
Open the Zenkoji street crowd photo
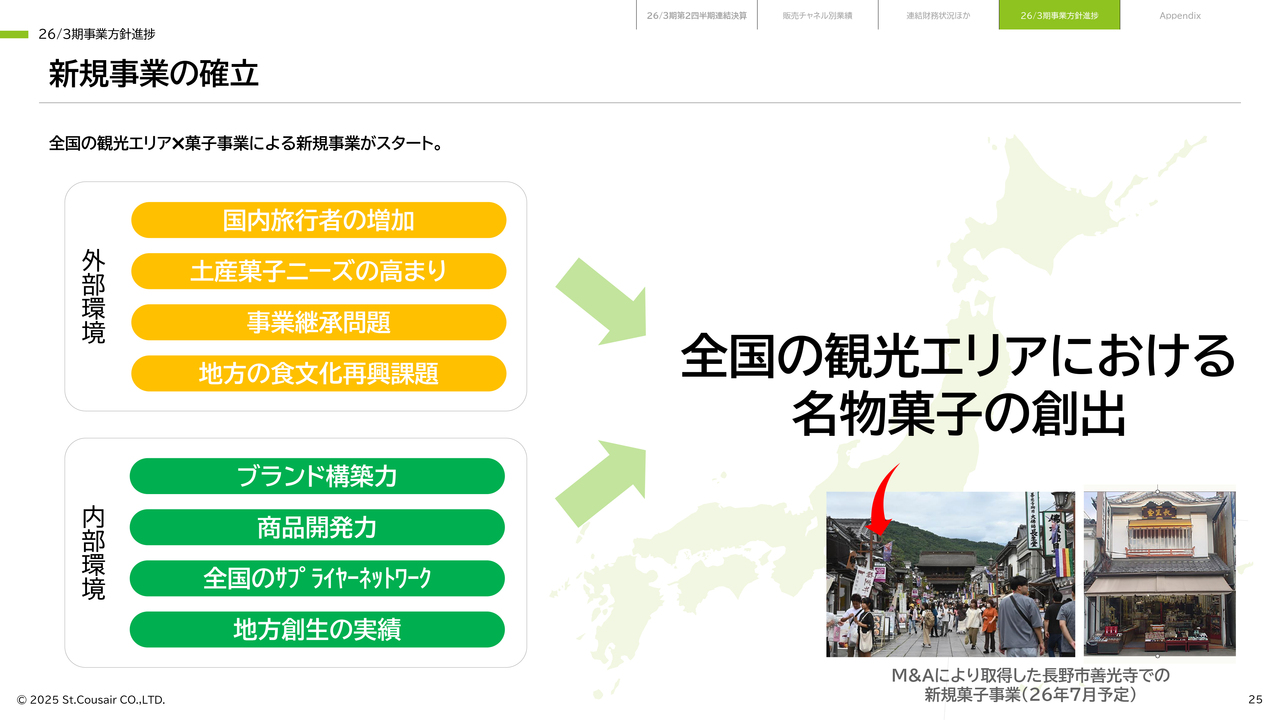pos(950,574)
